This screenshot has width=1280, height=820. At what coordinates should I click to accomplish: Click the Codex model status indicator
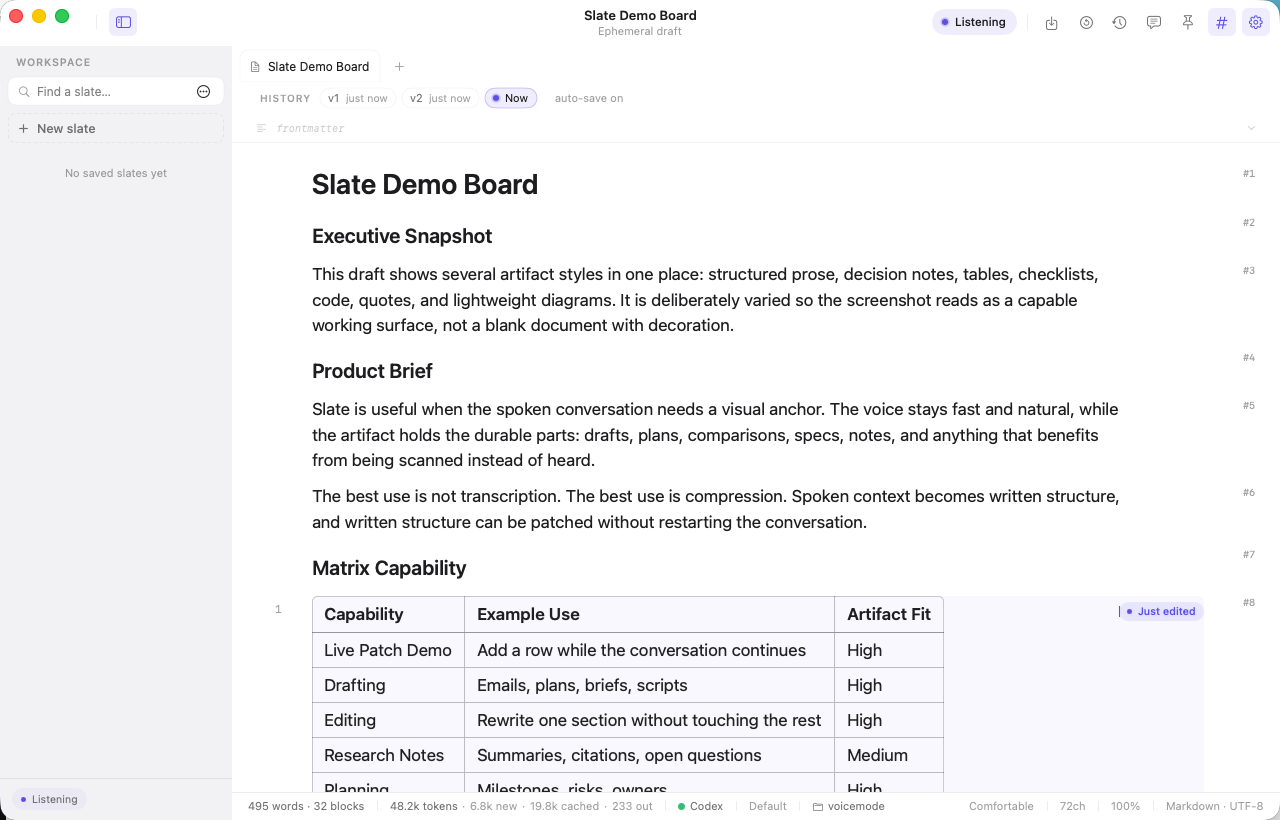(700, 806)
